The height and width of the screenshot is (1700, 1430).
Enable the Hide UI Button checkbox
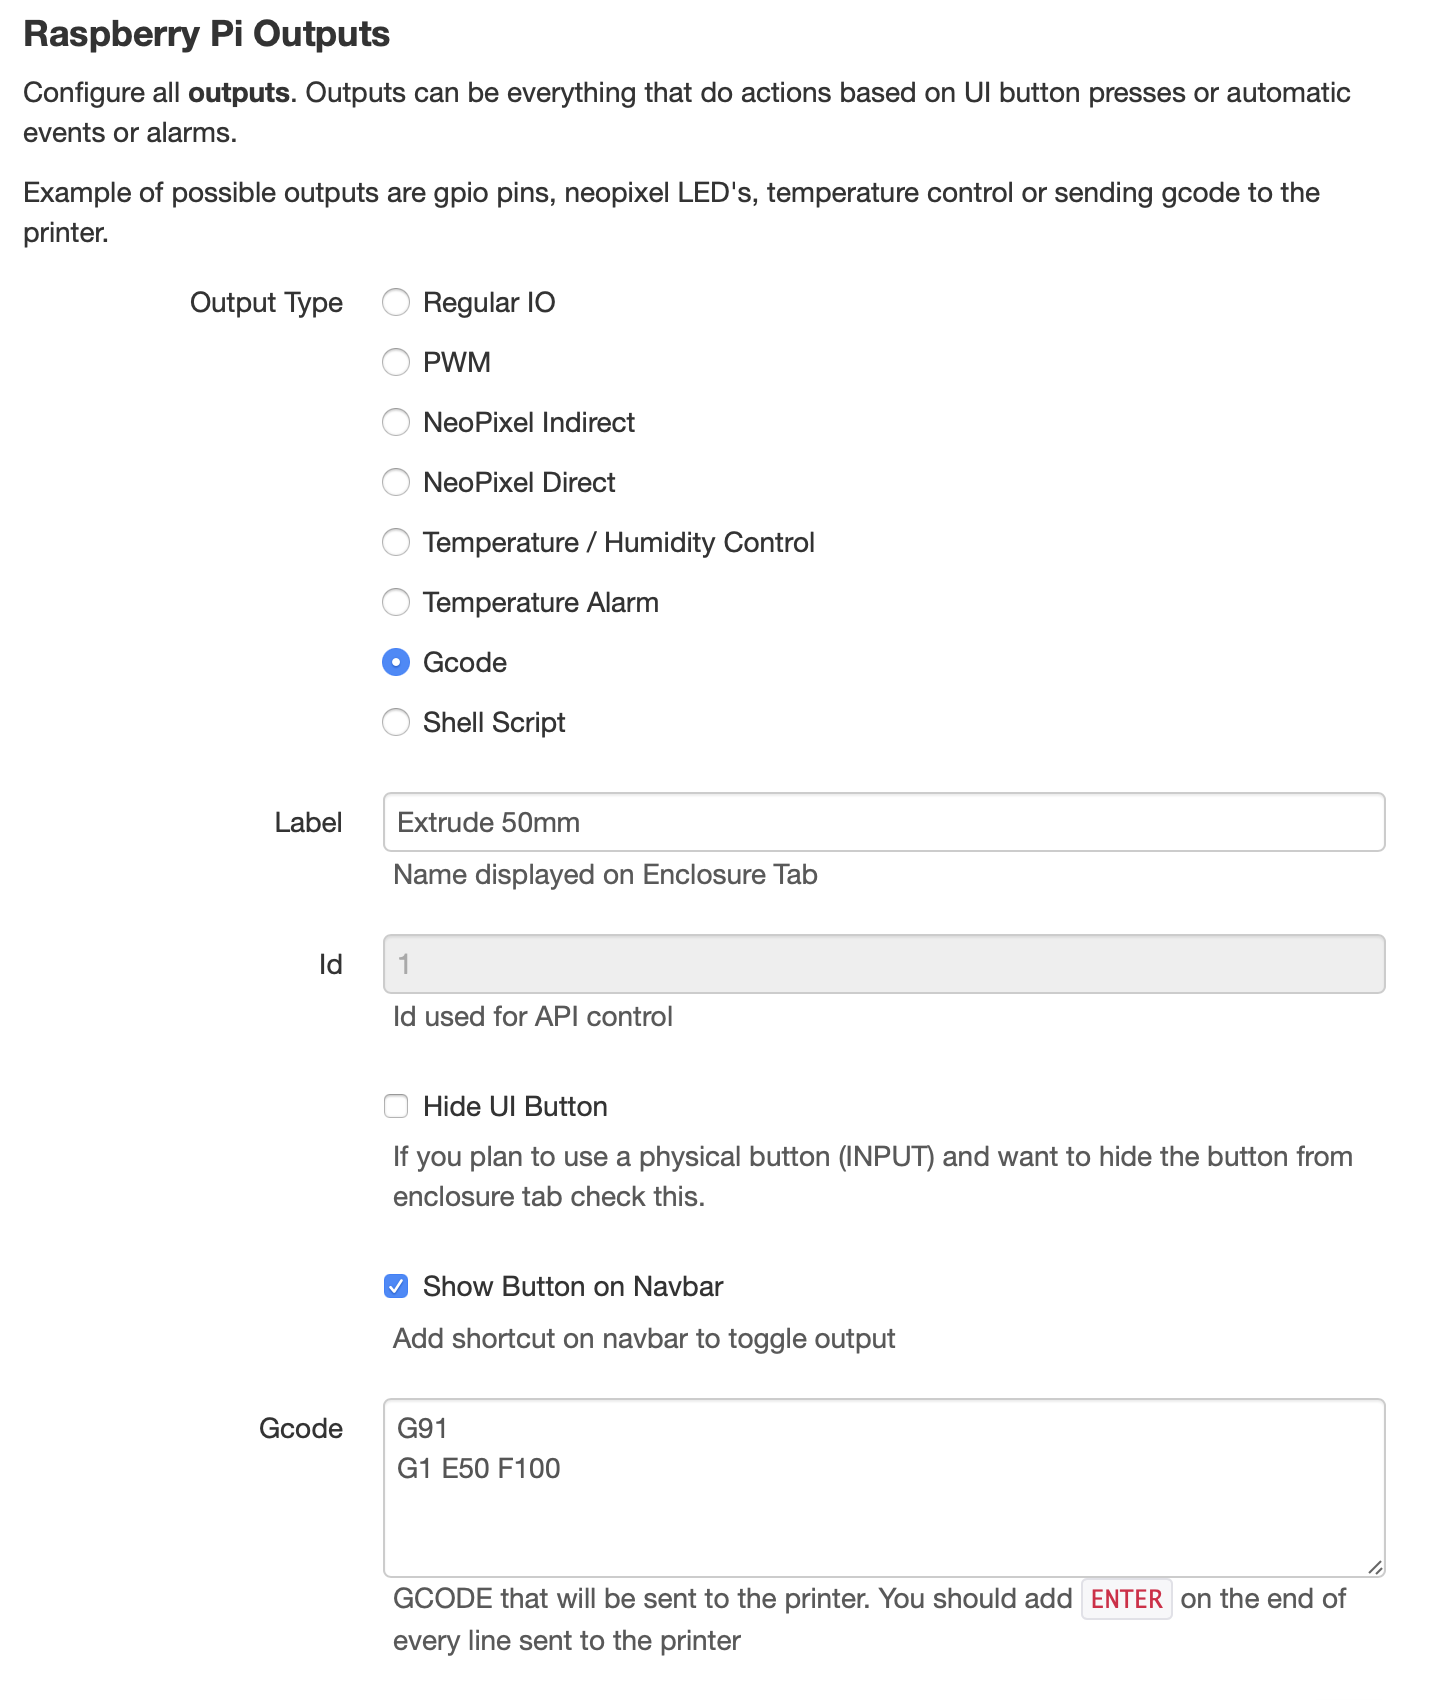pos(396,1106)
